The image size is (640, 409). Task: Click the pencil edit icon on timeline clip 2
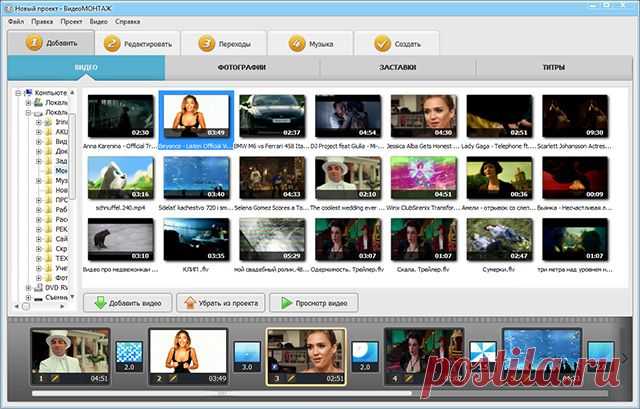pyautogui.click(x=173, y=379)
